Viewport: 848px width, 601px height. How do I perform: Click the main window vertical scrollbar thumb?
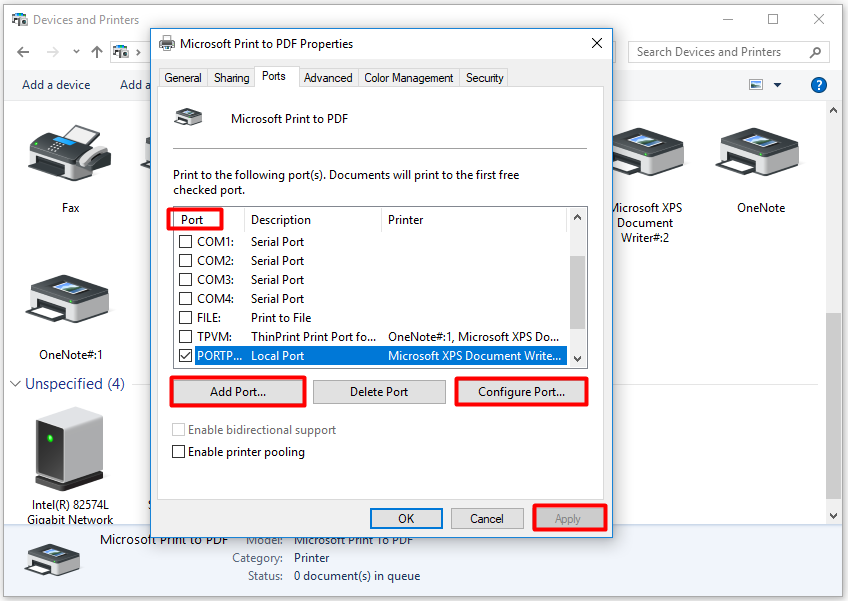[x=833, y=406]
